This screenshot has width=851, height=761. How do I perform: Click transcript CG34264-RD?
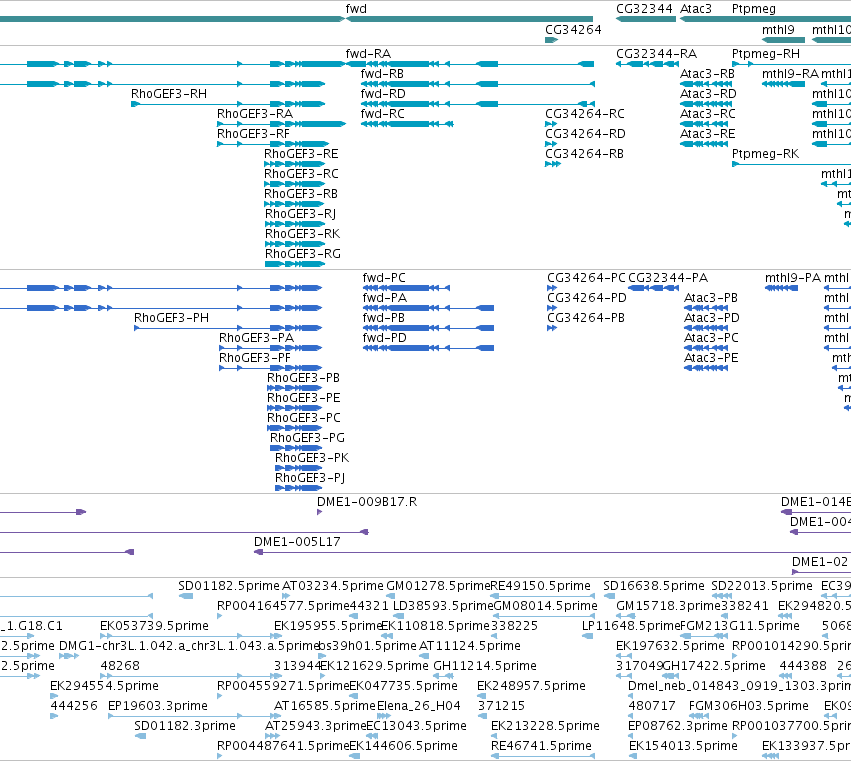click(551, 144)
